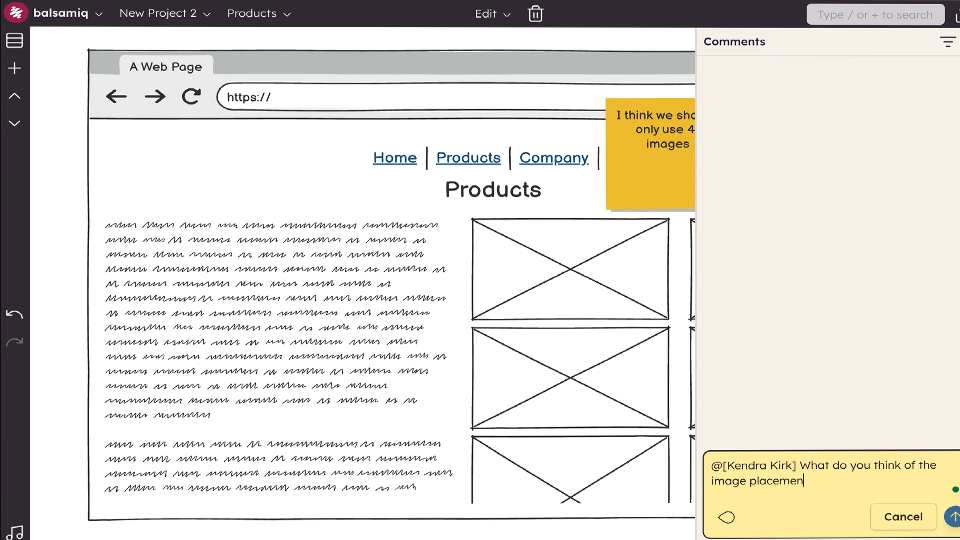The image size is (960, 540).
Task: Click the Home link in mockup
Action: [x=395, y=158]
